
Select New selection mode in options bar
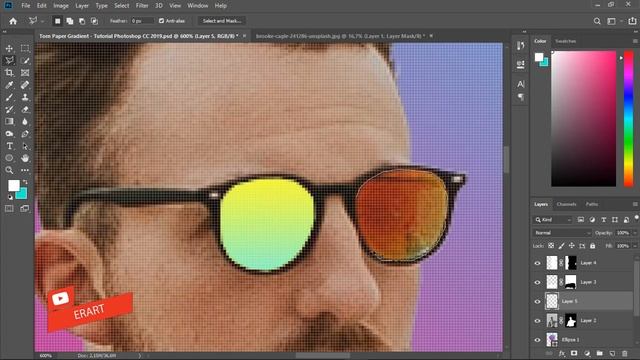(58, 21)
